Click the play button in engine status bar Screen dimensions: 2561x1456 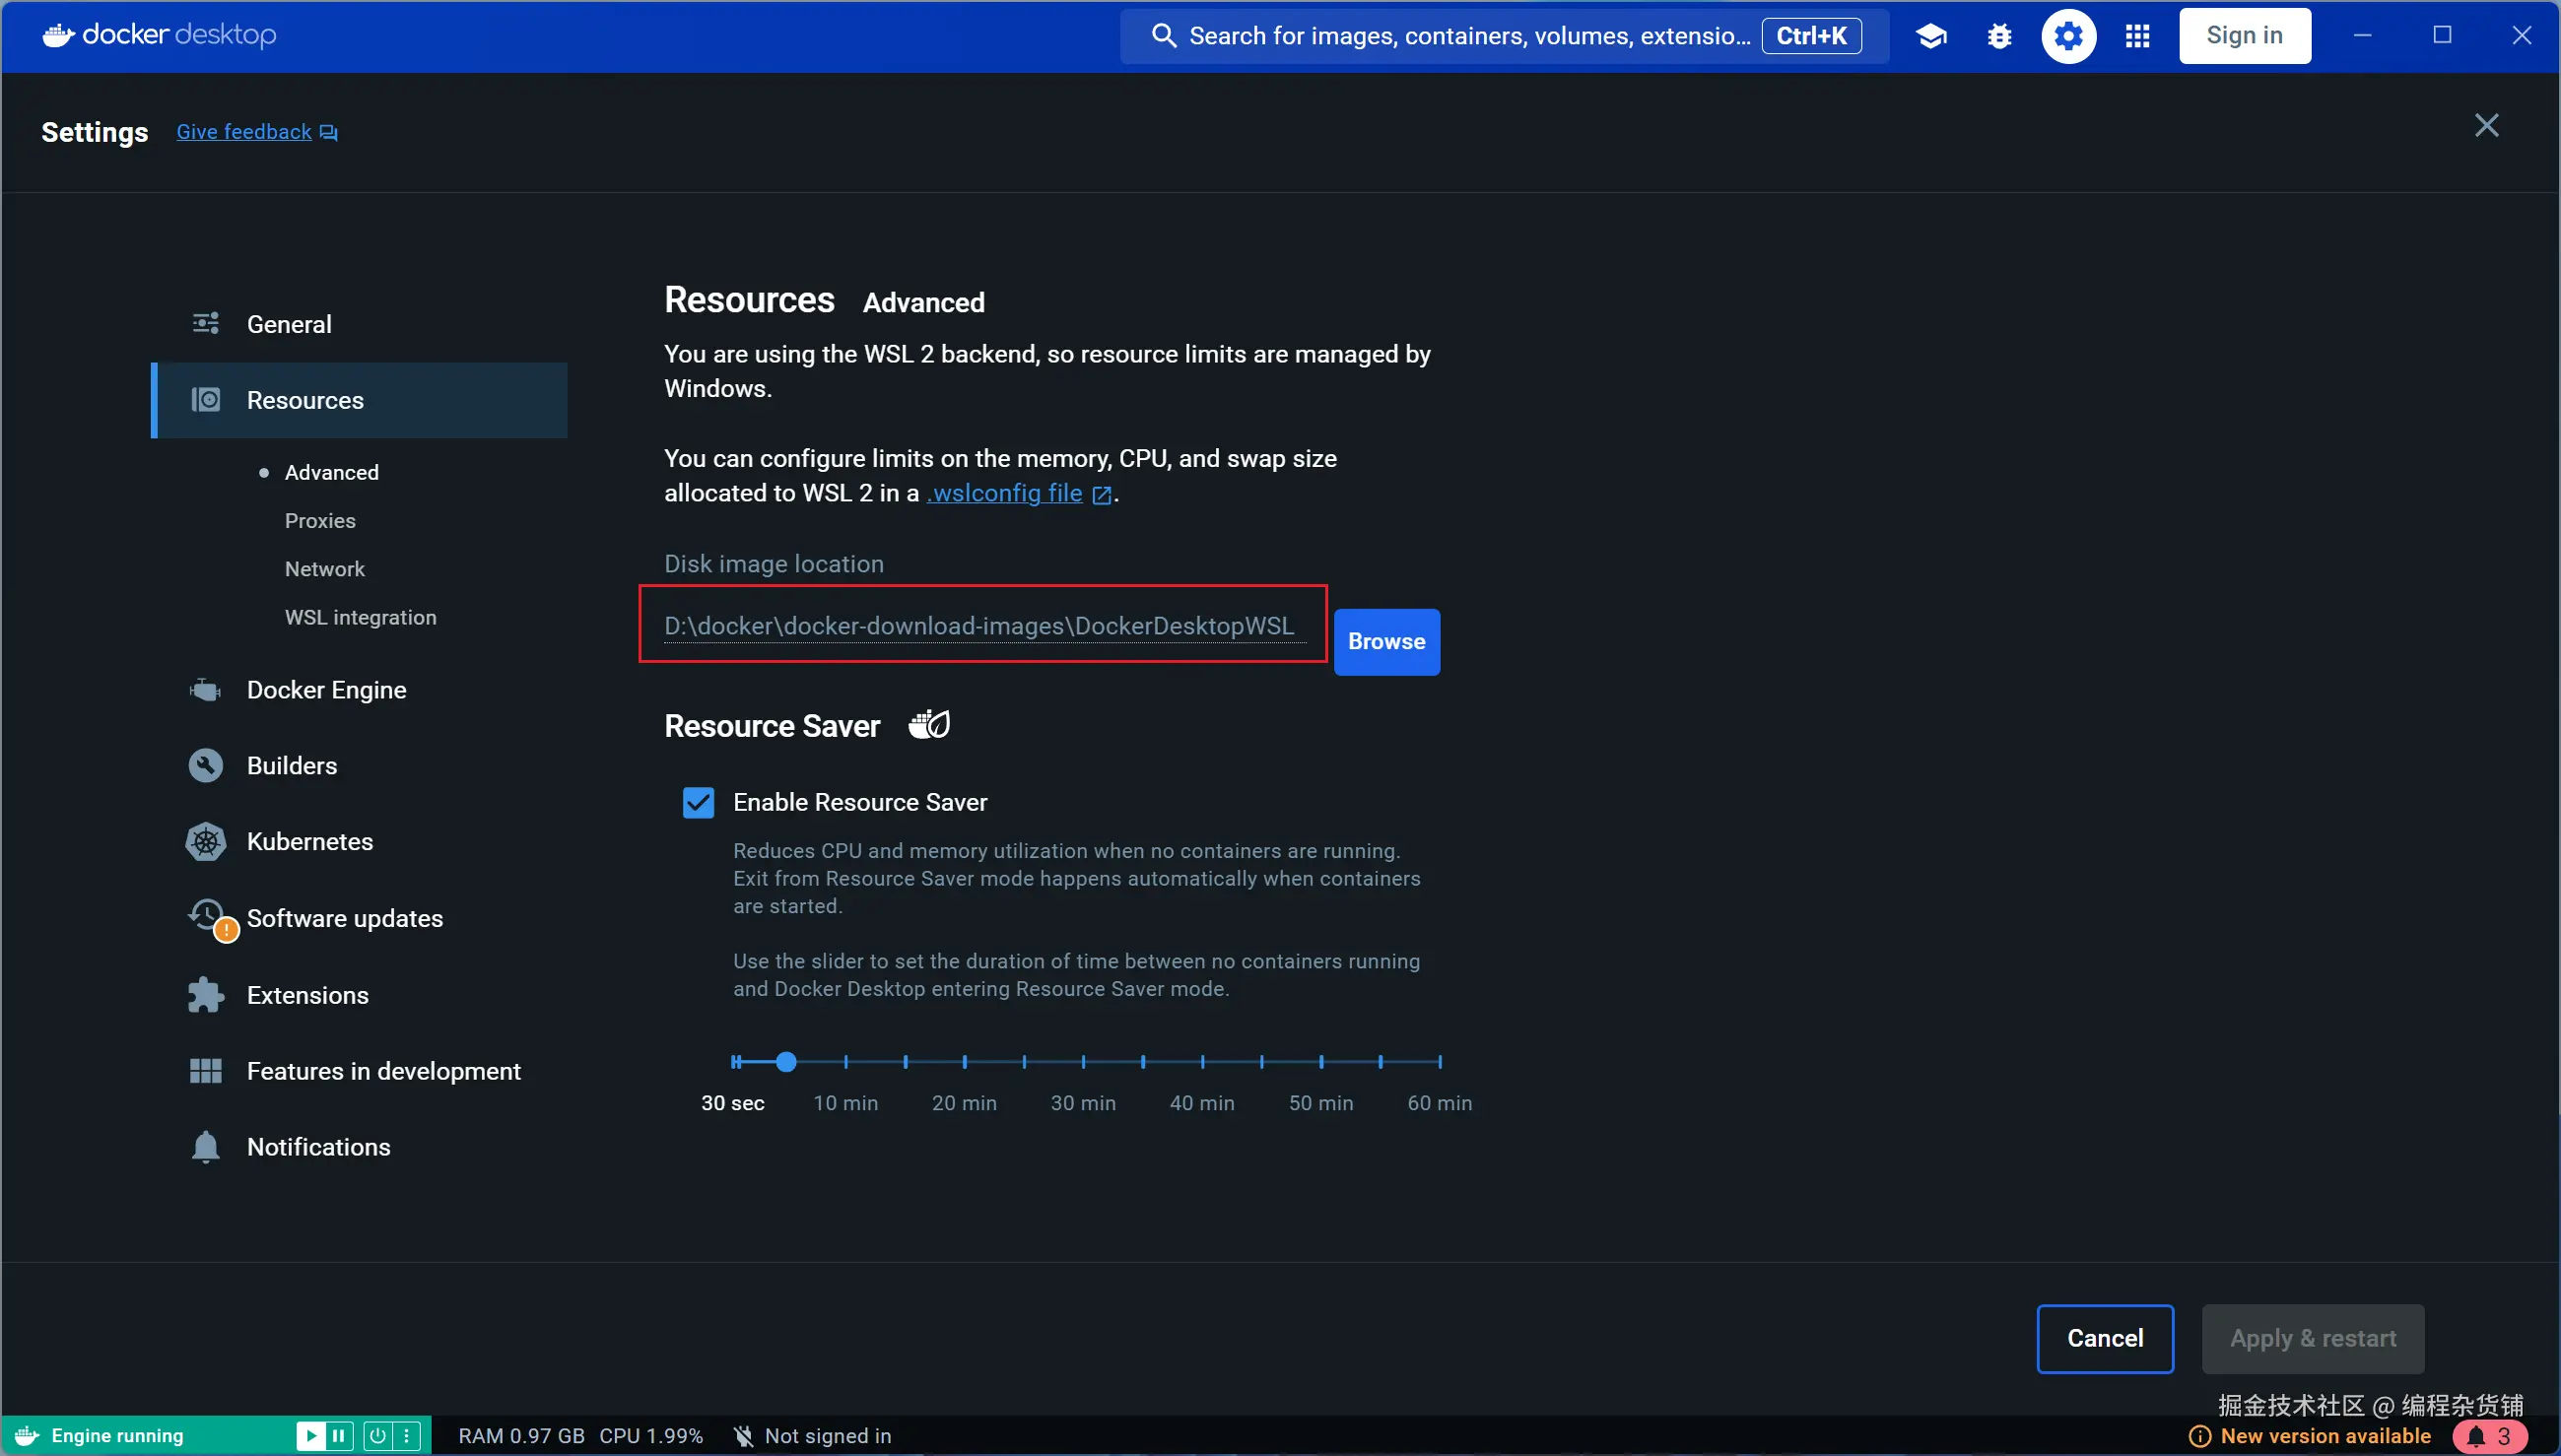[311, 1436]
